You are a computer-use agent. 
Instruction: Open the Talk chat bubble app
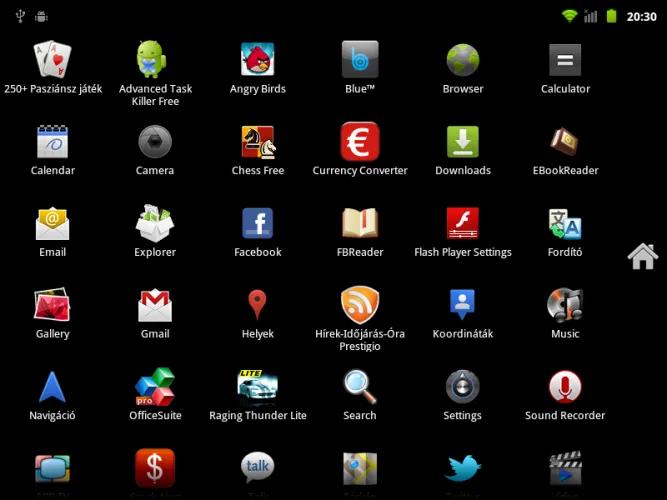point(257,468)
